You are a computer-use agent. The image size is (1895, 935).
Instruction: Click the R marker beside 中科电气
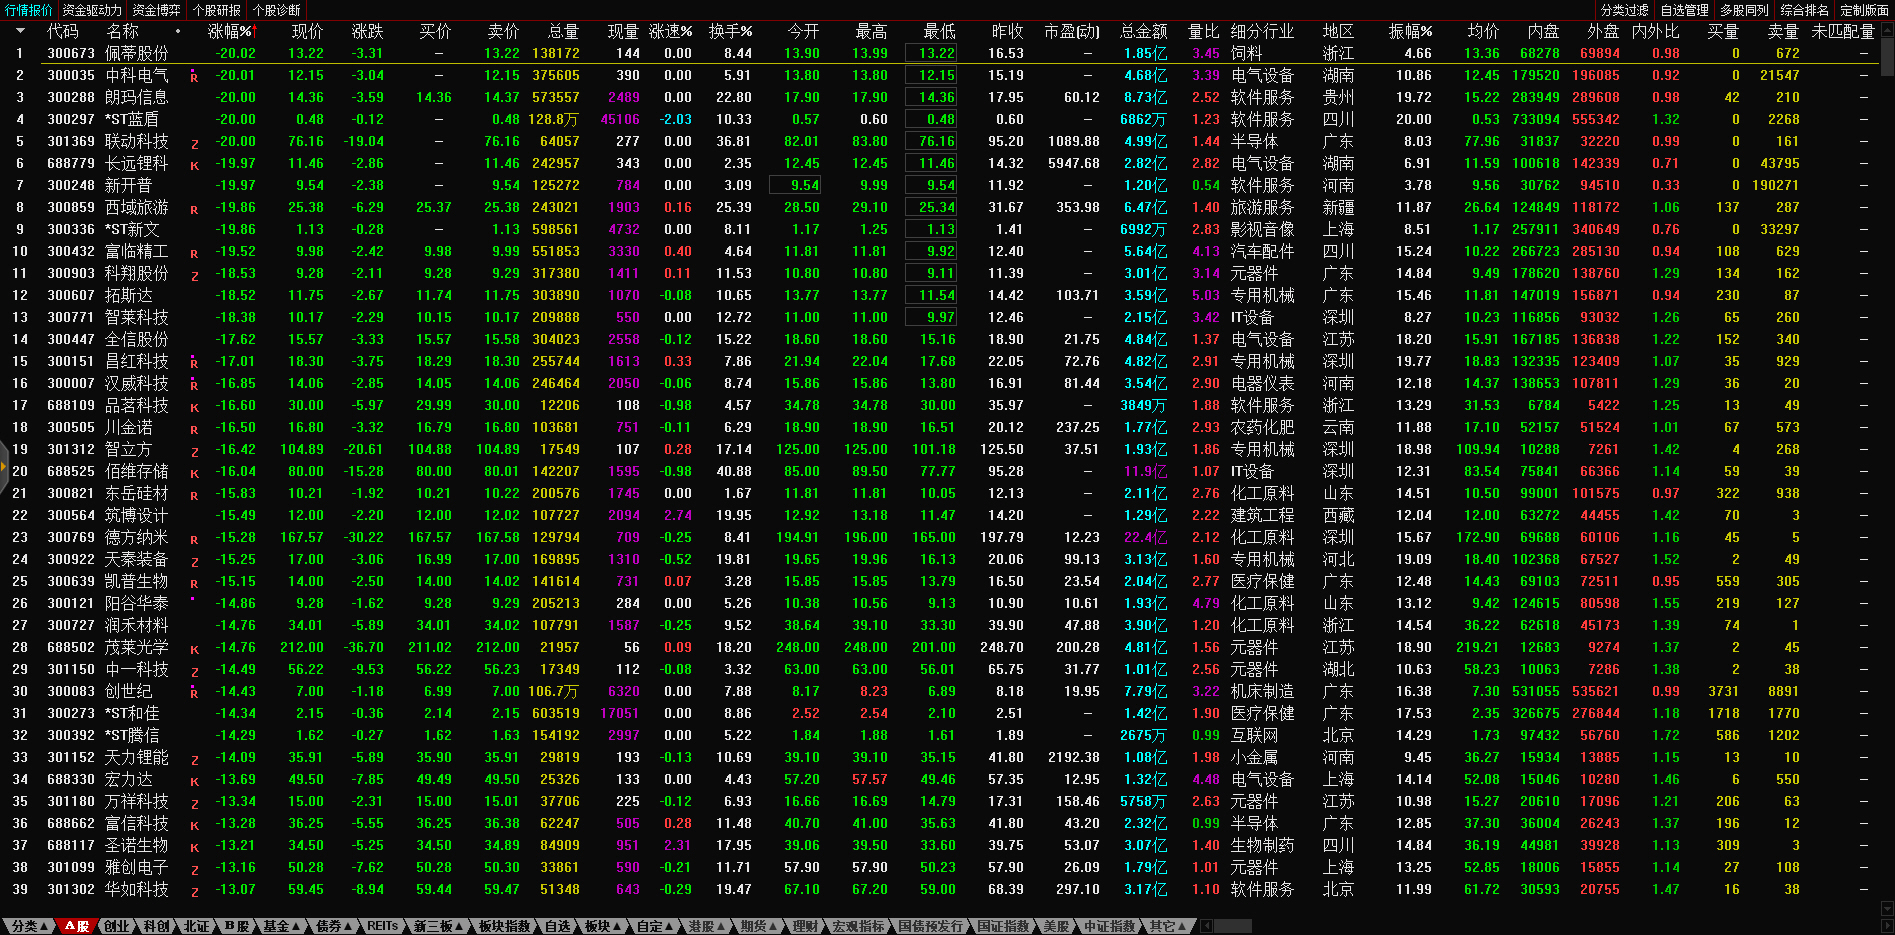pyautogui.click(x=194, y=77)
